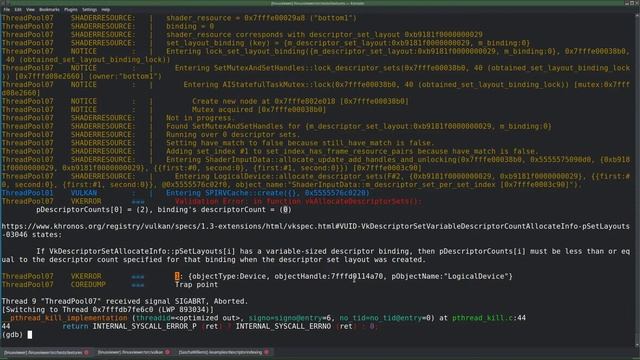The height and width of the screenshot is (360, 640).
Task: Click "Switching to Thread 0x7fffdb7fe6c0" line
Action: 107,310
